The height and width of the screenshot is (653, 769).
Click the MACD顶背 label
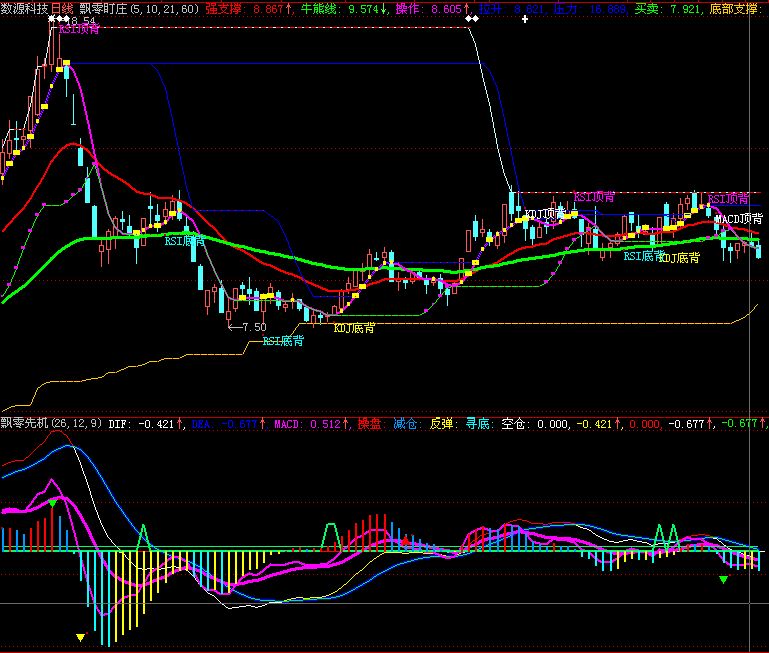pyautogui.click(x=739, y=219)
